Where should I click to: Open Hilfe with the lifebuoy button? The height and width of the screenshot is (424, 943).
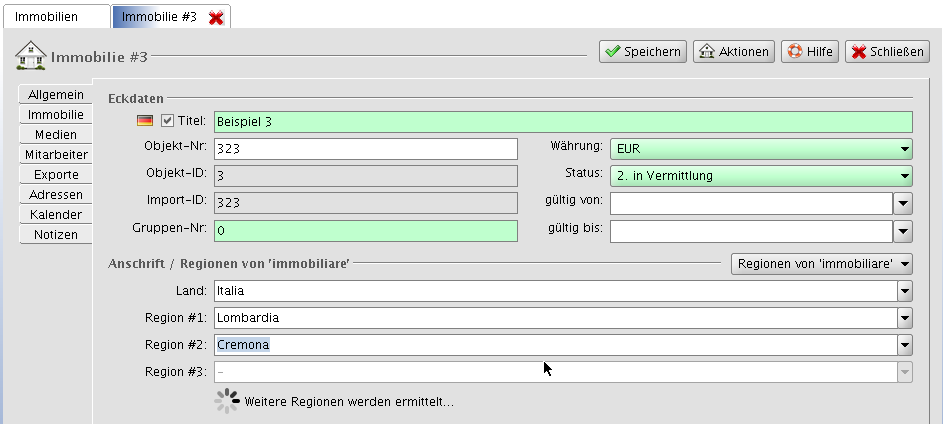click(x=809, y=52)
